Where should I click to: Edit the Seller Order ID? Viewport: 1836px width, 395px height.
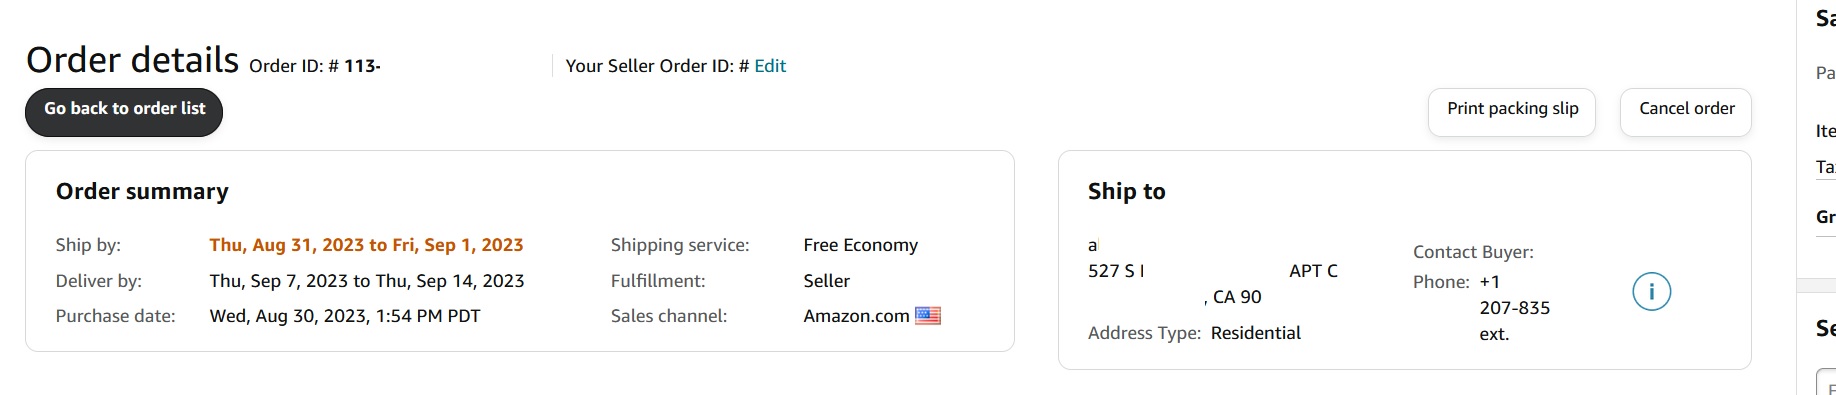point(770,66)
